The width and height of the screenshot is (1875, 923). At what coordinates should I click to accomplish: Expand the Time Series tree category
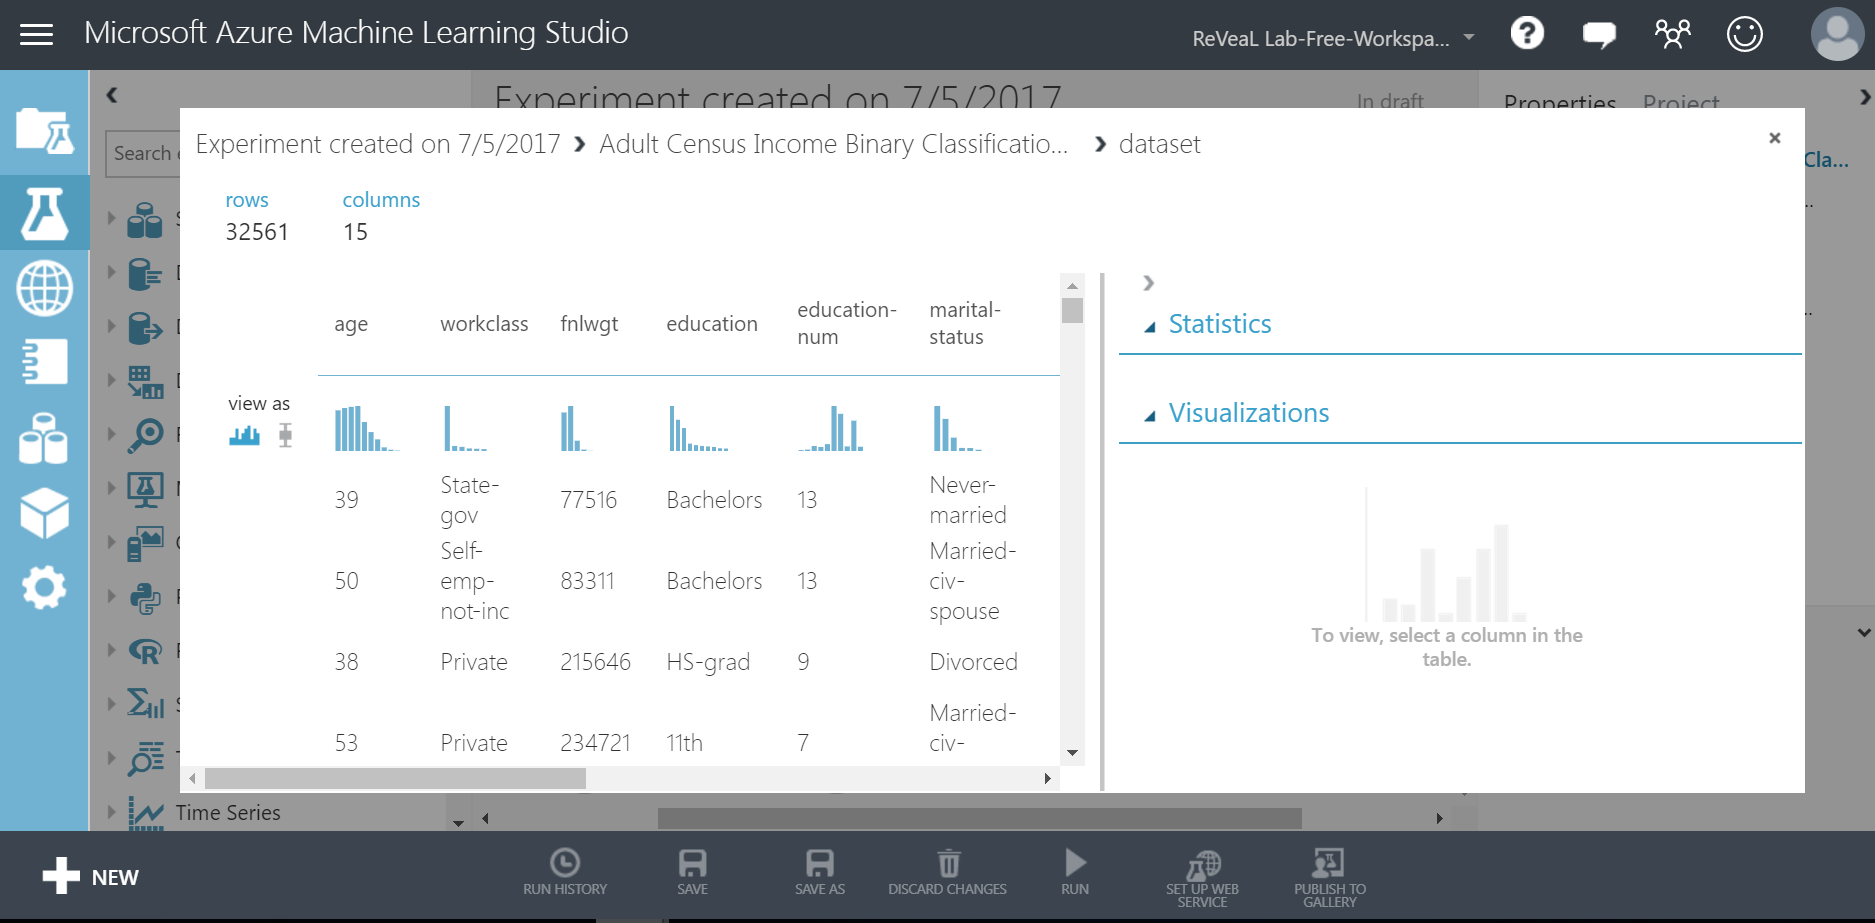click(x=112, y=812)
